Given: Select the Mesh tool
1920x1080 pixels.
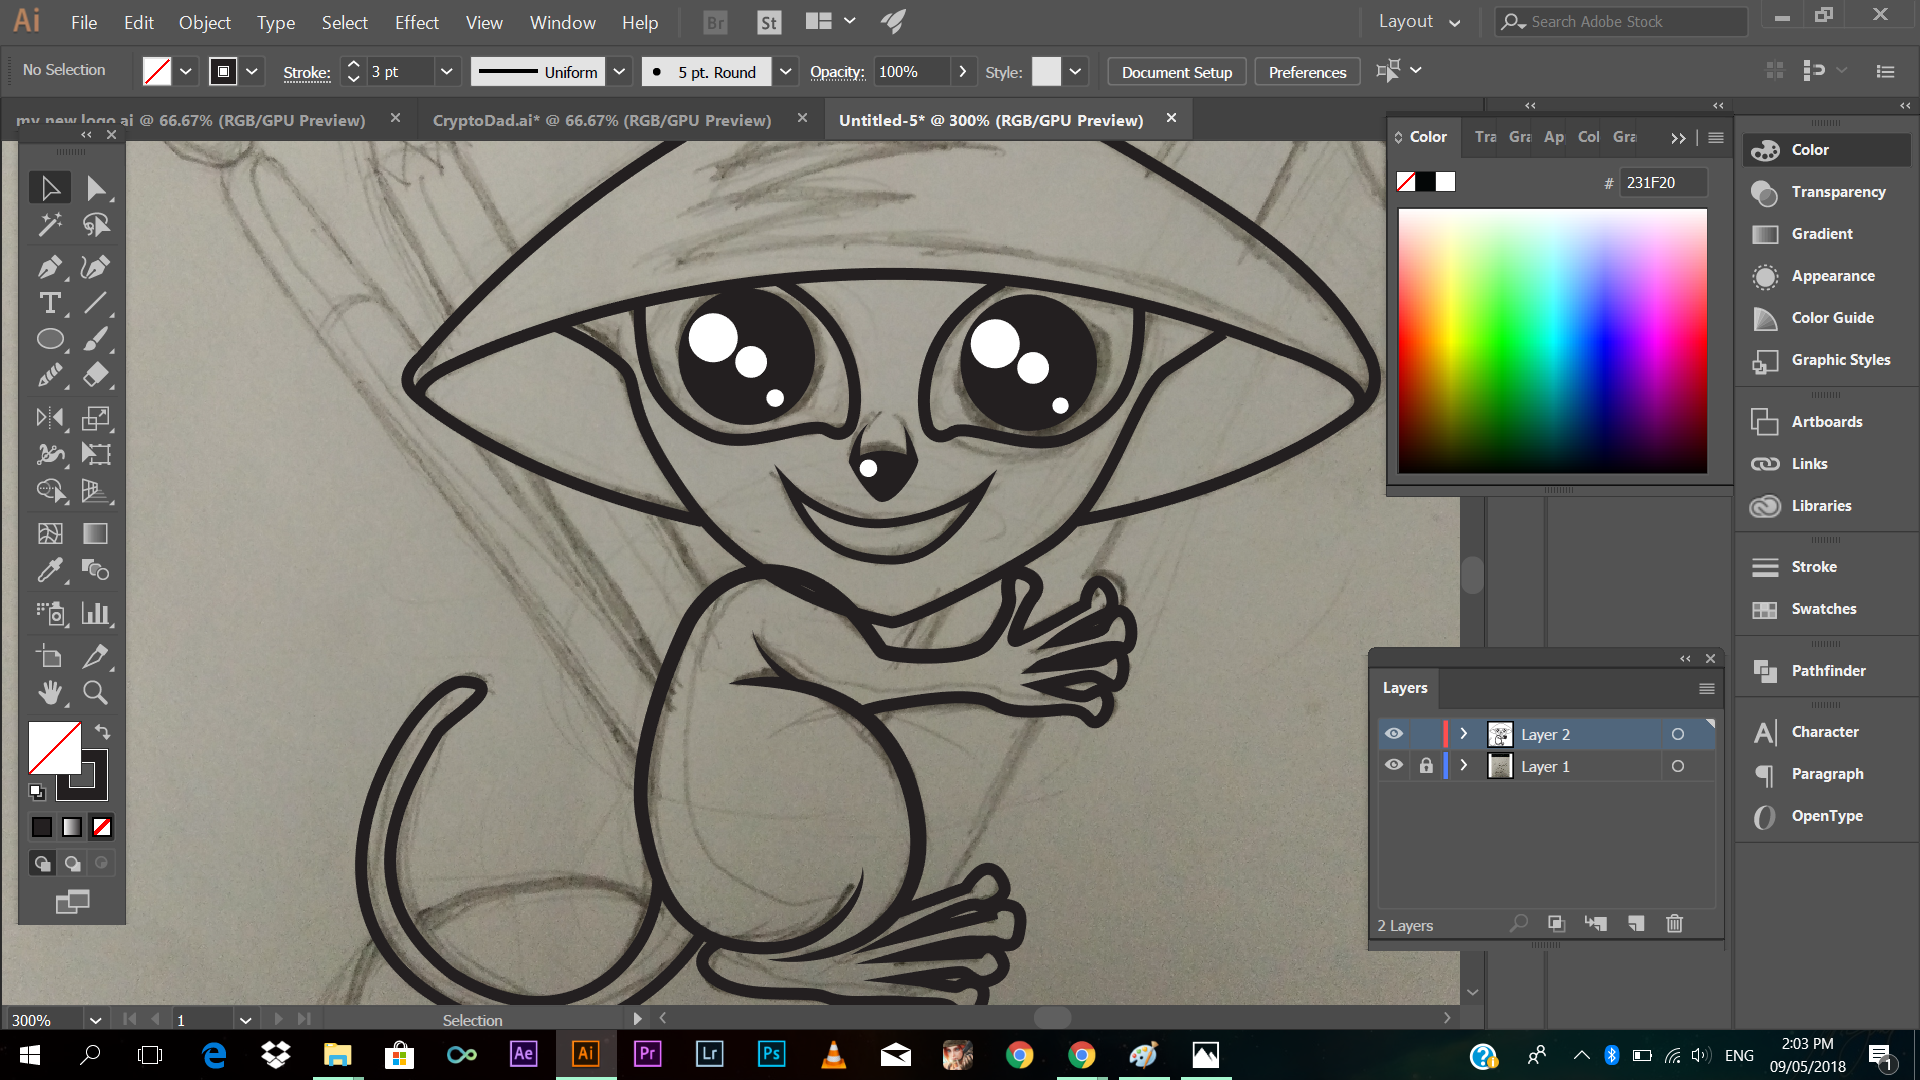Looking at the screenshot, I should (x=49, y=534).
